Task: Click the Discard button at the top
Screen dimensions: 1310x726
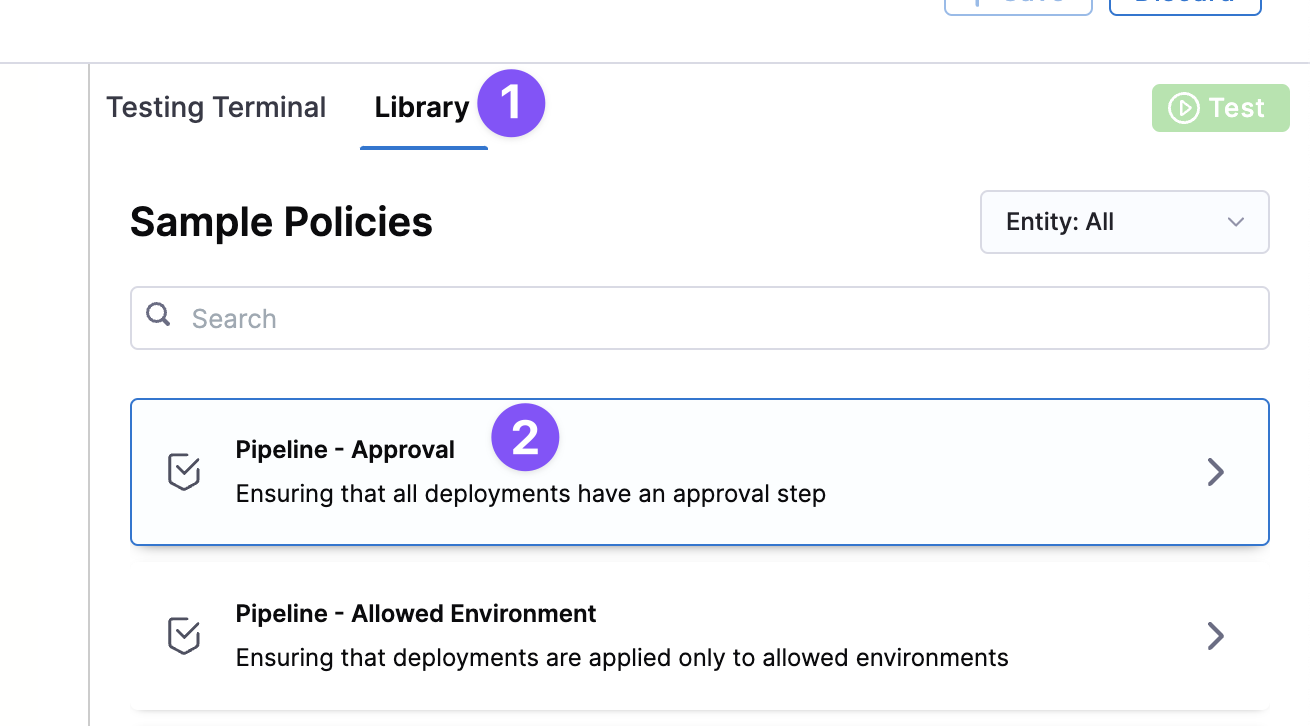Action: tap(1185, 5)
